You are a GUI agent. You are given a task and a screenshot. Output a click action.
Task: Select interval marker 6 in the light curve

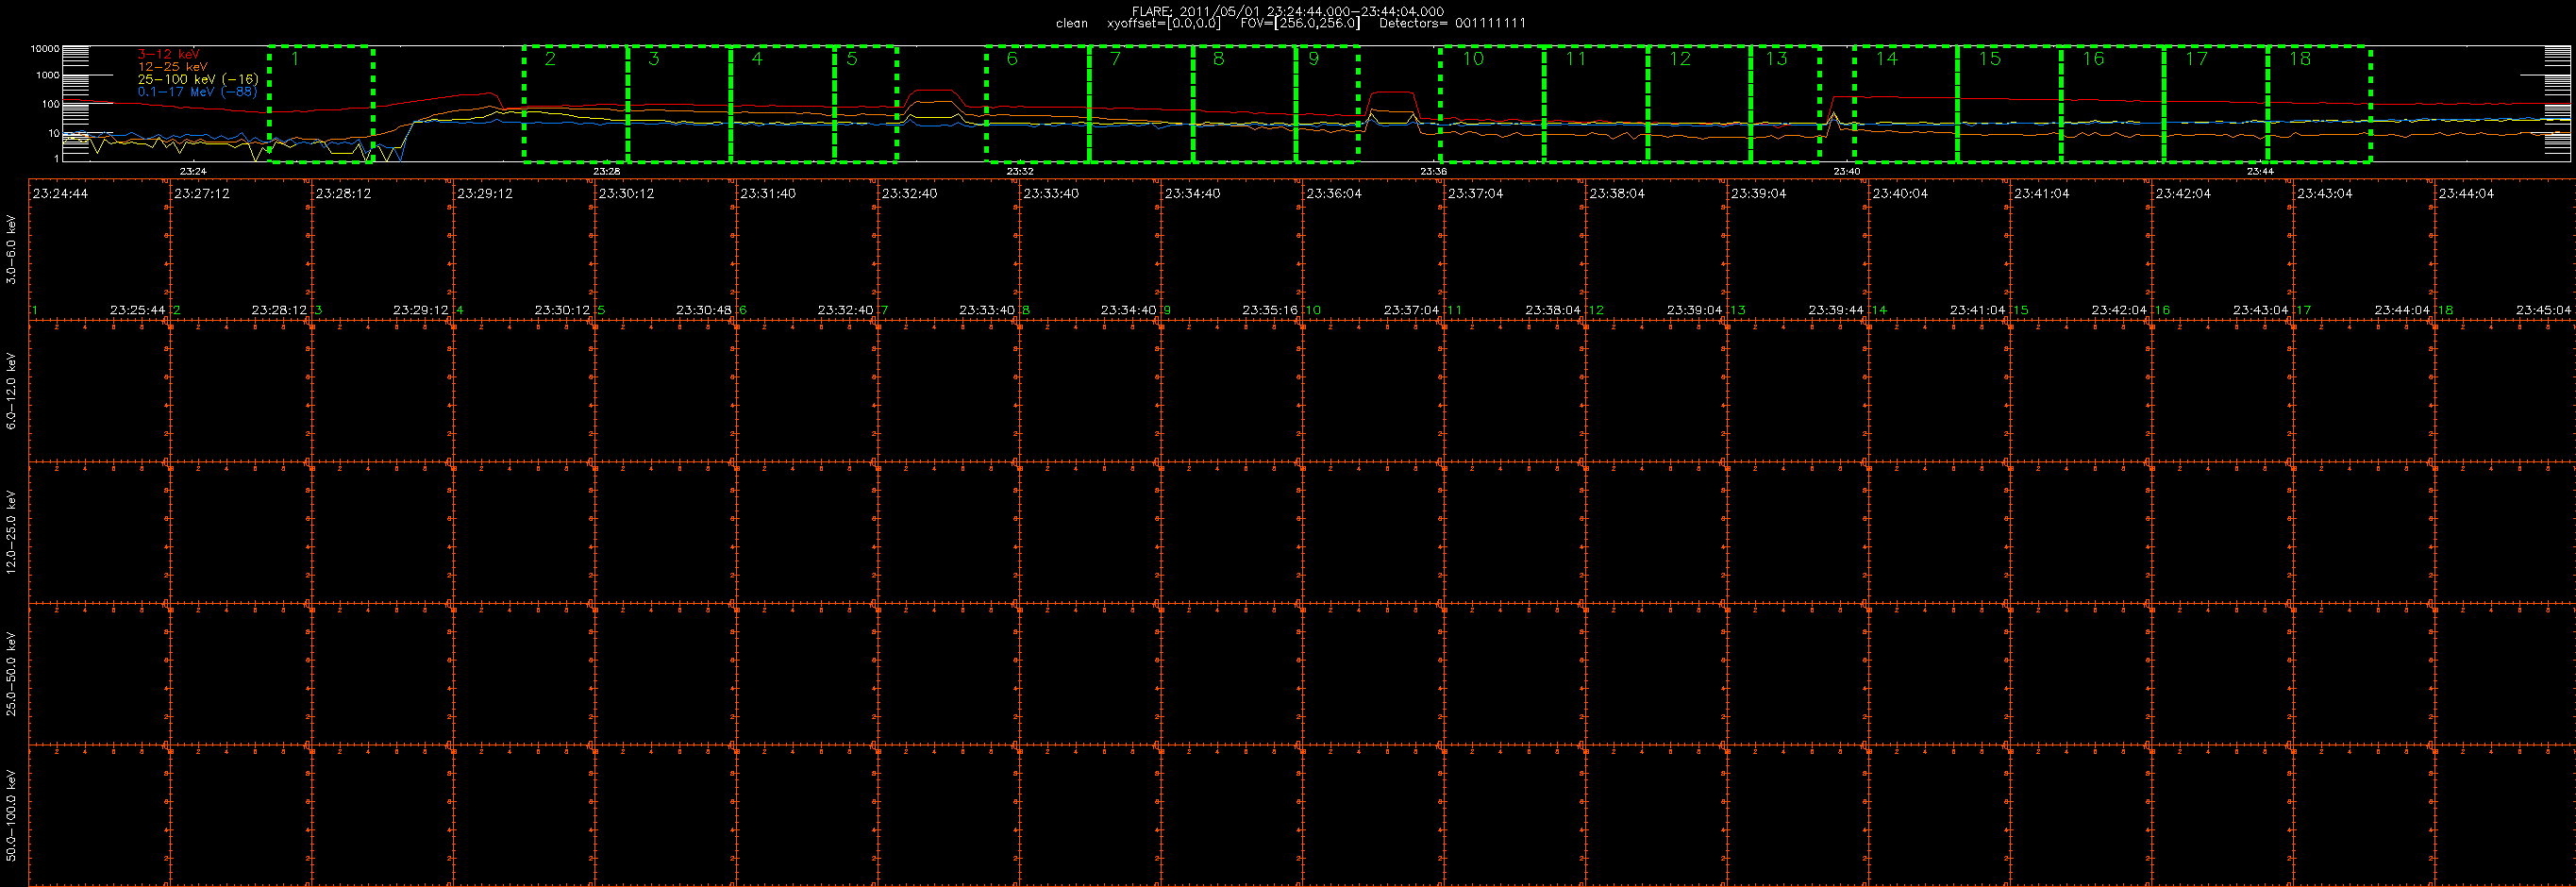[1012, 59]
